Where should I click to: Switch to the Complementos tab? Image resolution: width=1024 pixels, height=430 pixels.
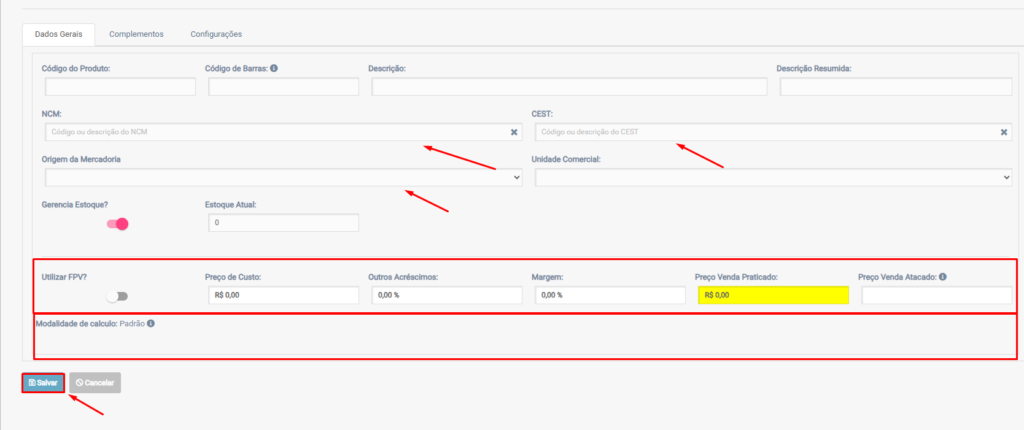[x=136, y=34]
